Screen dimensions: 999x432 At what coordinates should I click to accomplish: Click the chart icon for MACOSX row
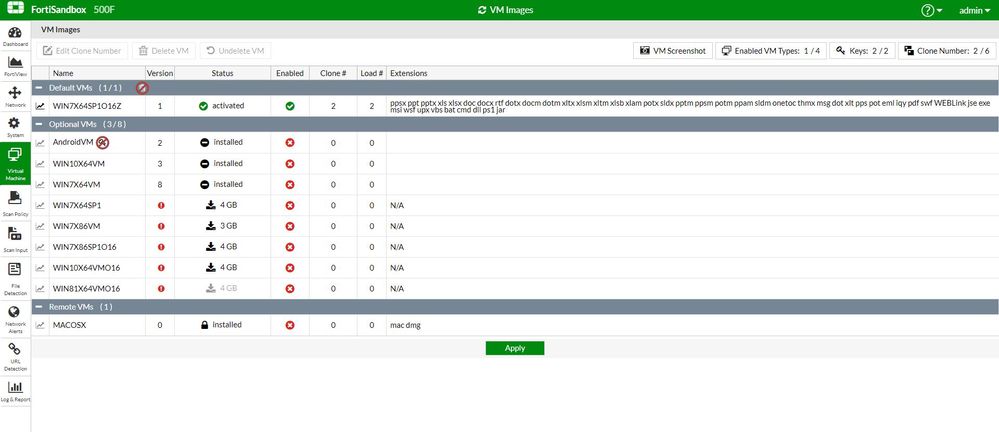click(40, 326)
